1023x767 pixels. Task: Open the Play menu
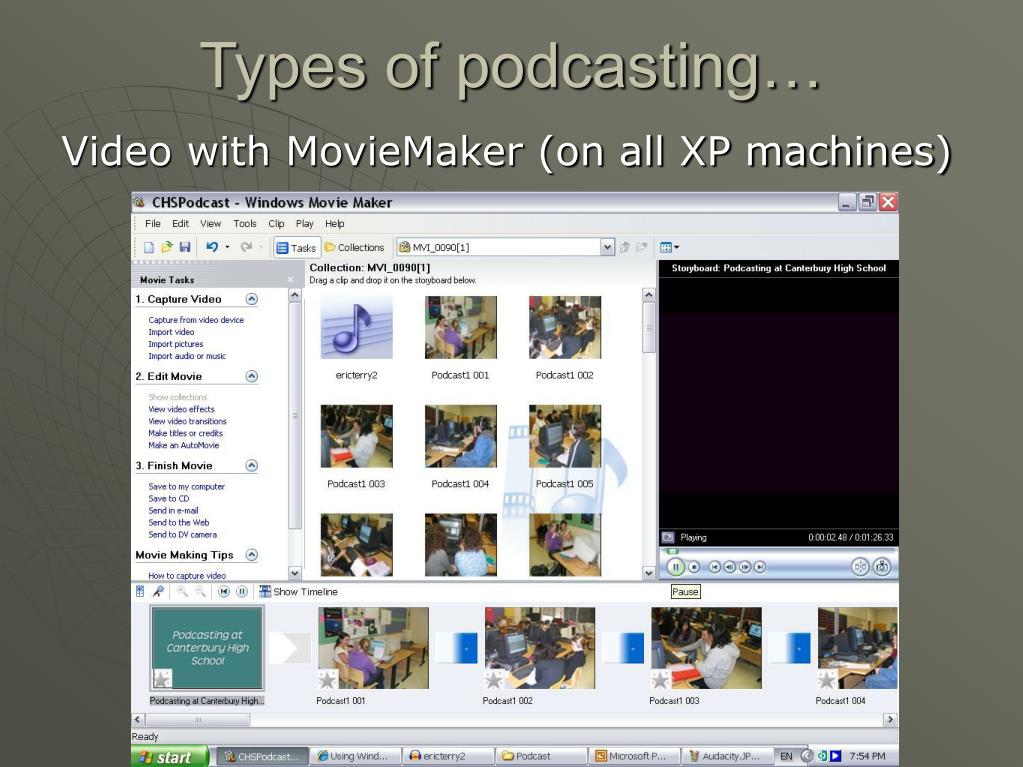[x=304, y=224]
